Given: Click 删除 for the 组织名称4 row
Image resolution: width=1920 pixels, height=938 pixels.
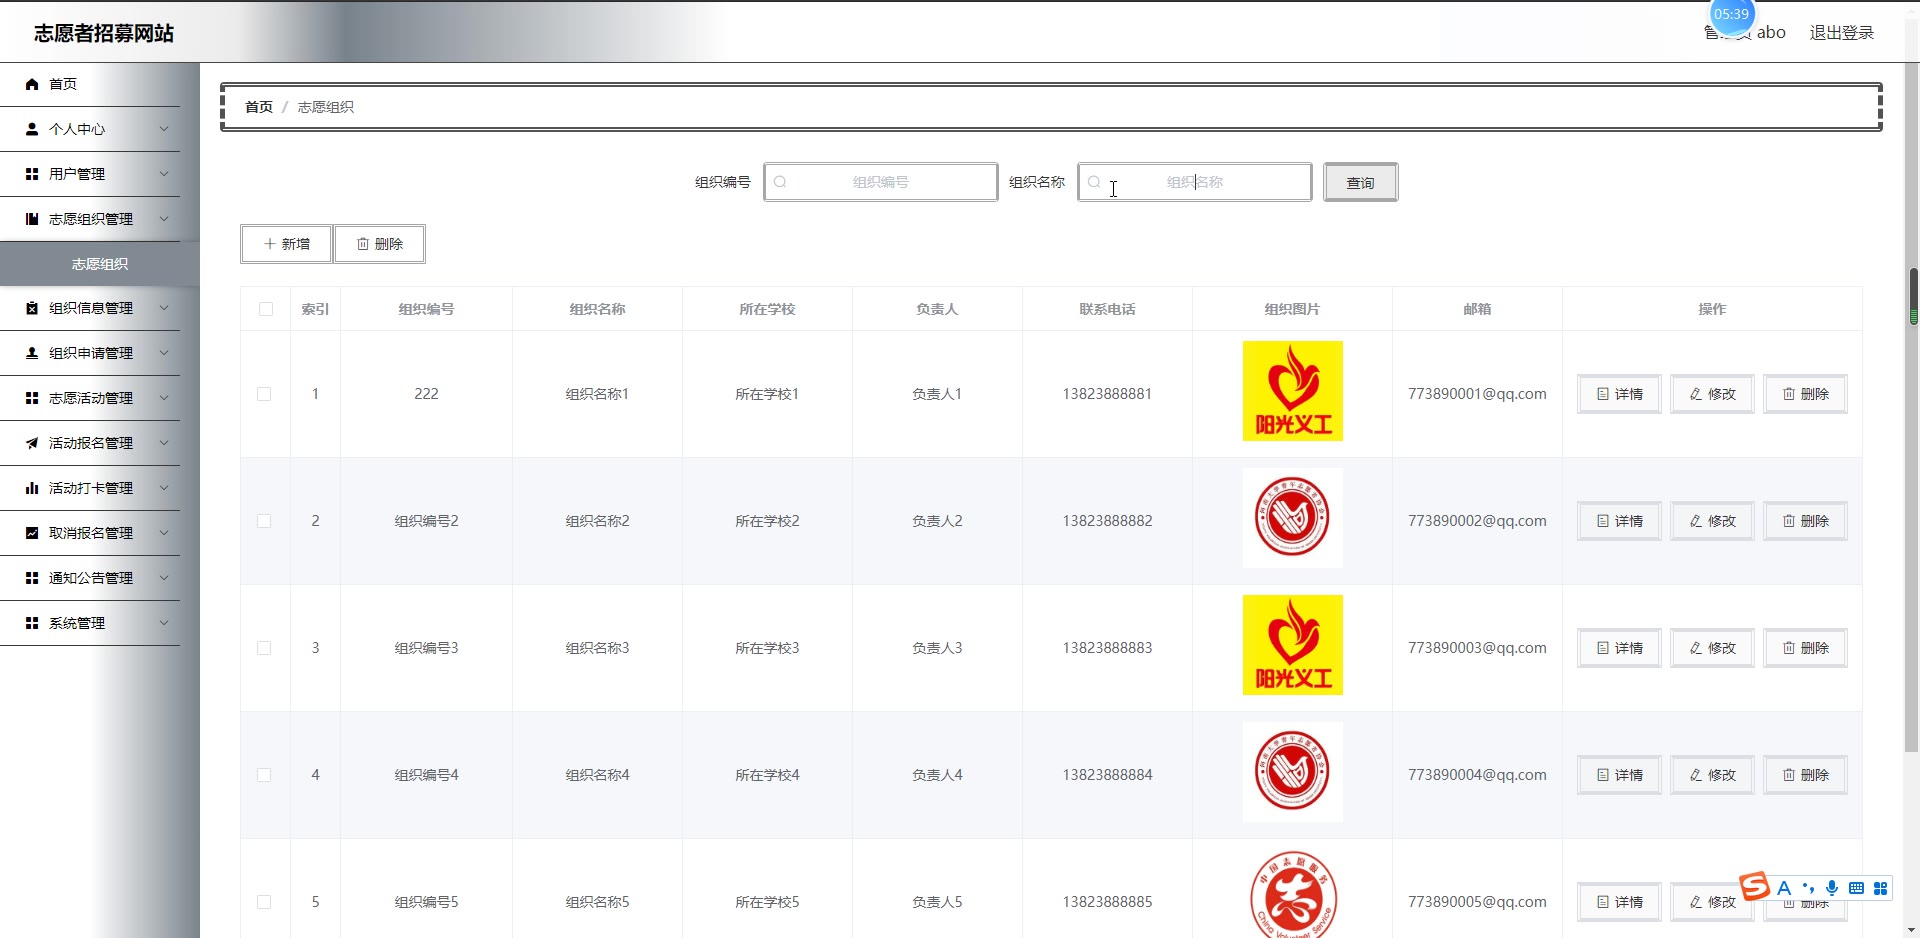Looking at the screenshot, I should (1805, 775).
